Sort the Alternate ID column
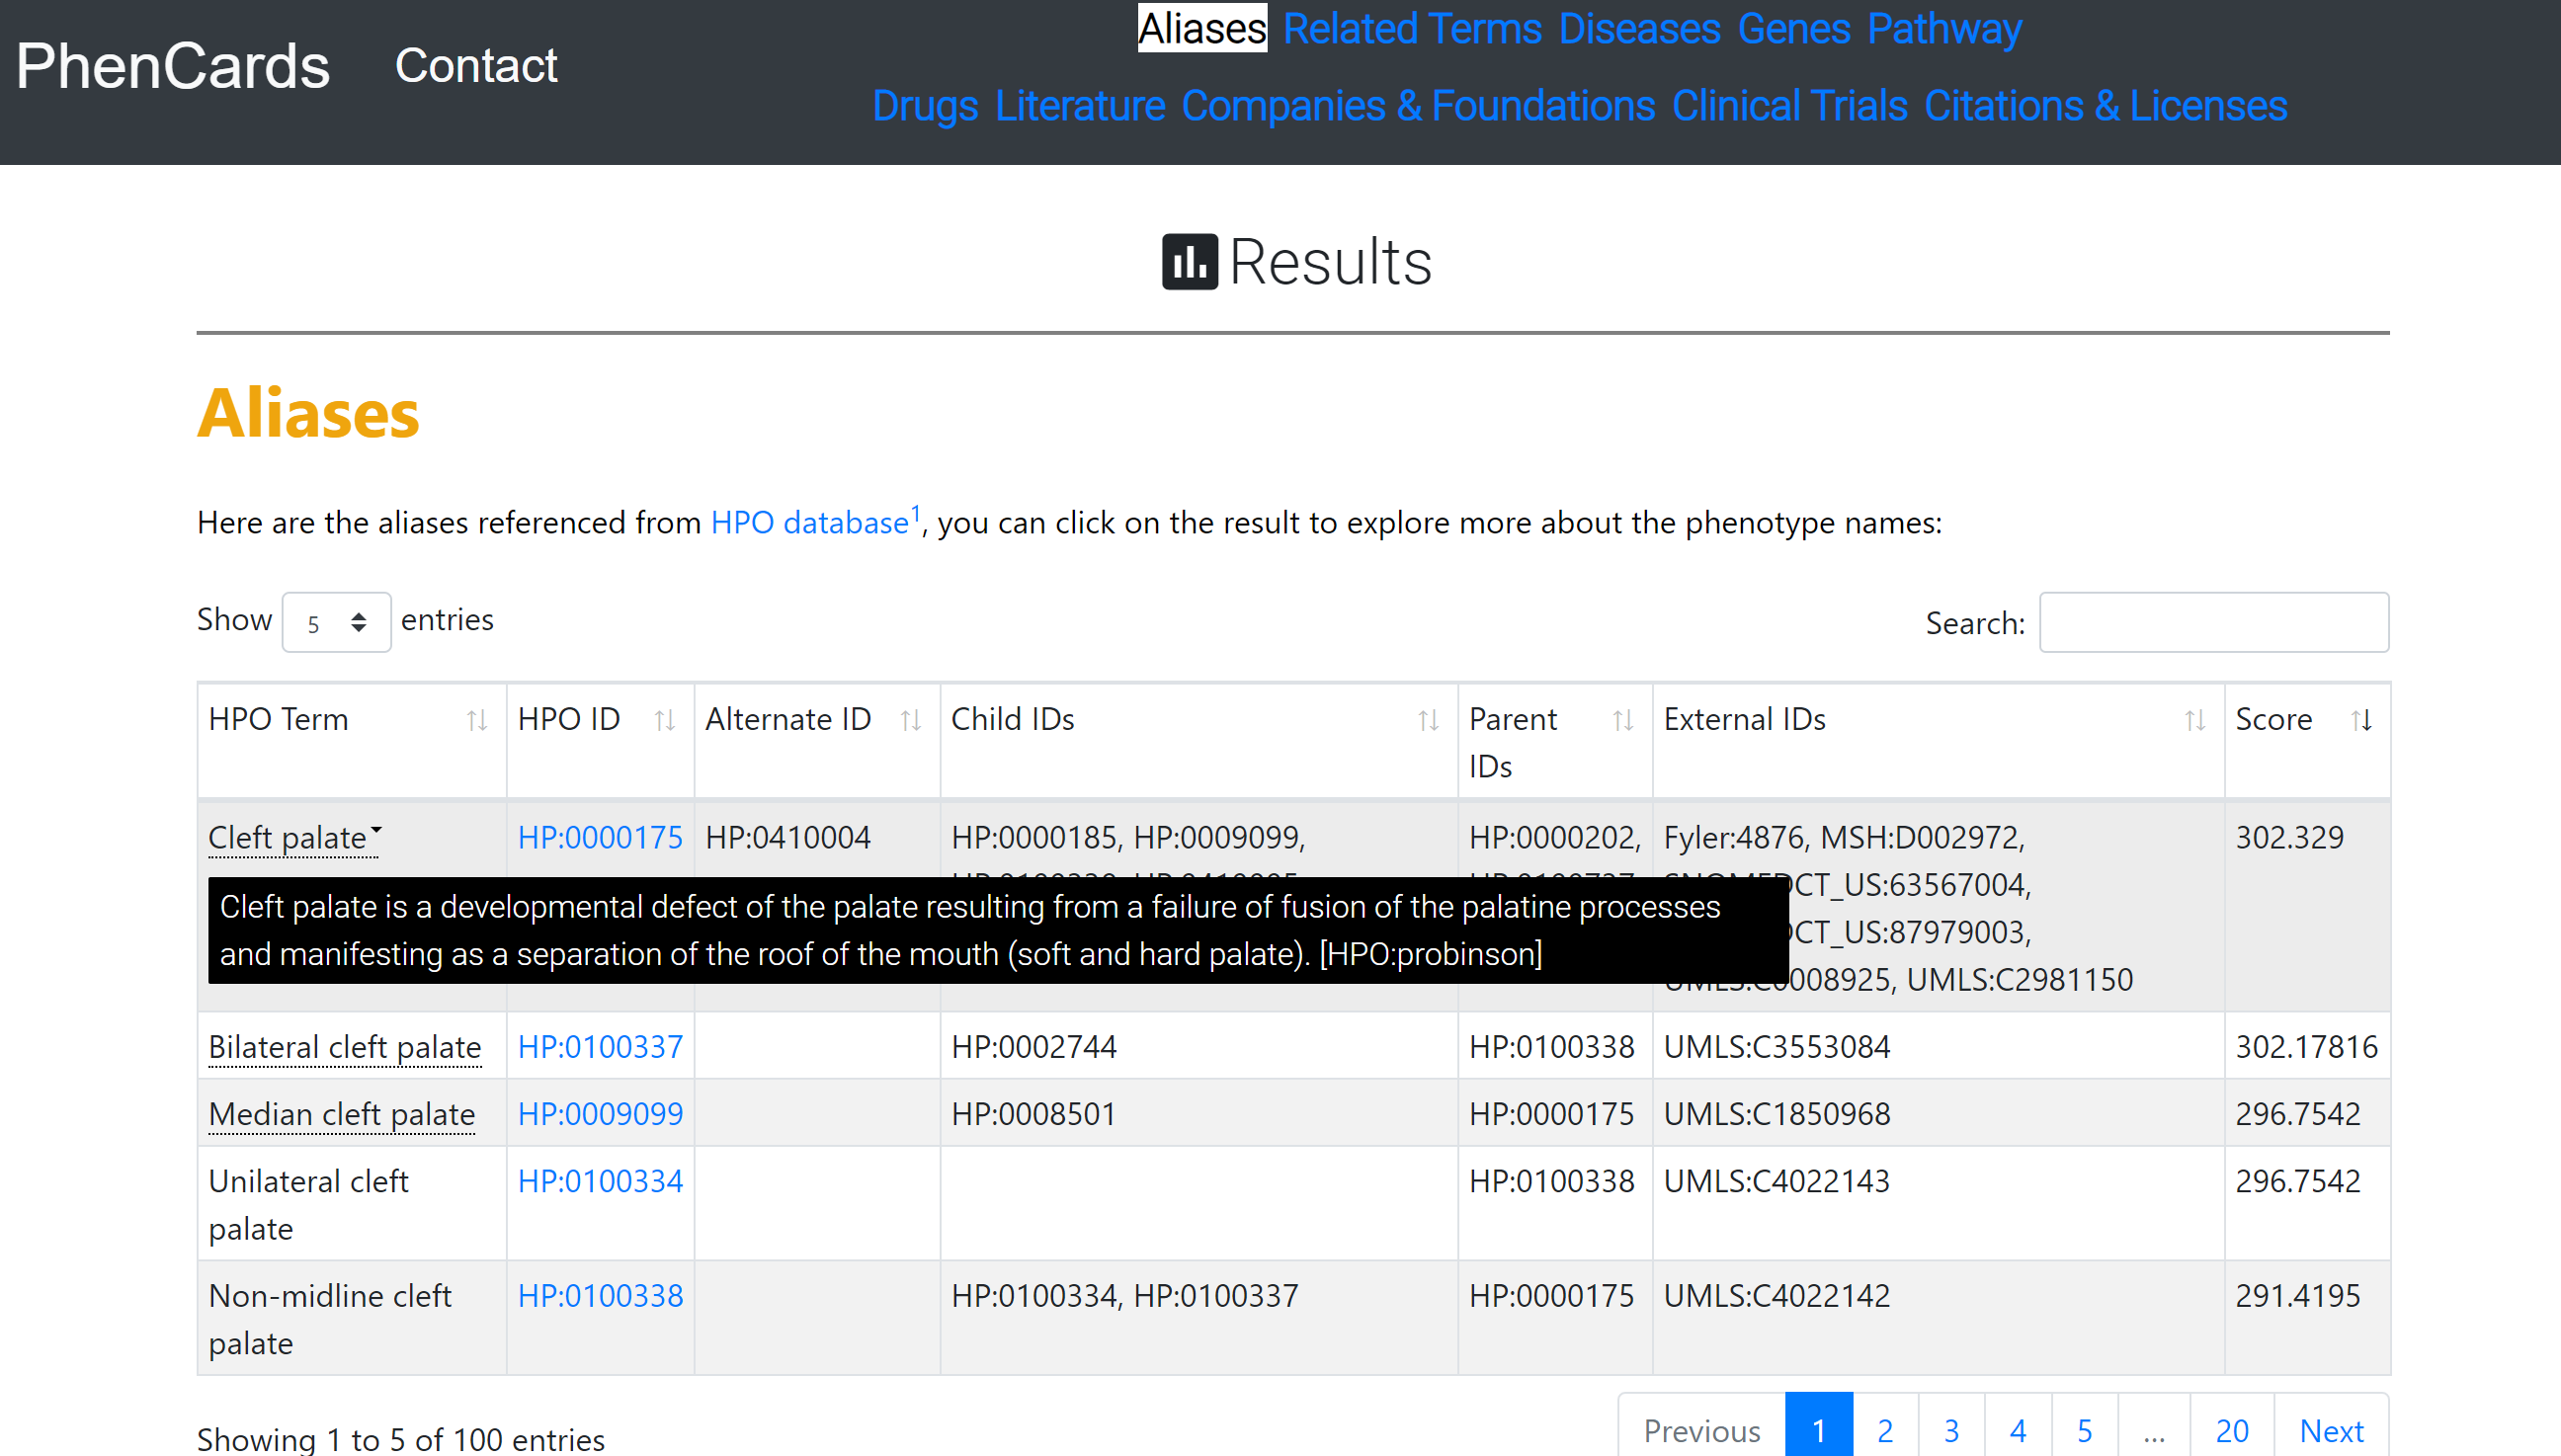This screenshot has height=1456, width=2561. point(911,719)
